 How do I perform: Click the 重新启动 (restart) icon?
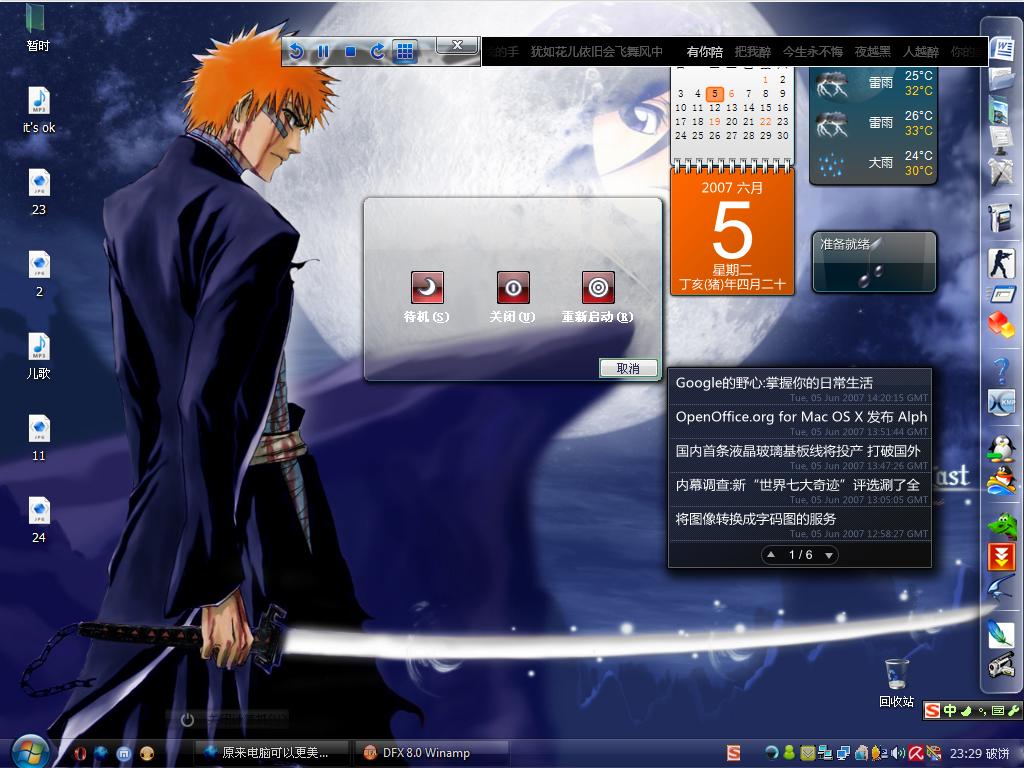pyautogui.click(x=598, y=287)
